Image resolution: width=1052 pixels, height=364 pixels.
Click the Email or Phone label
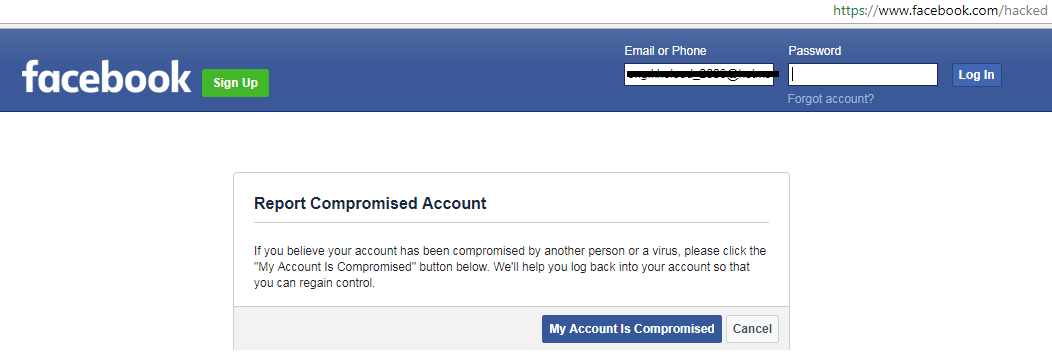coord(665,51)
